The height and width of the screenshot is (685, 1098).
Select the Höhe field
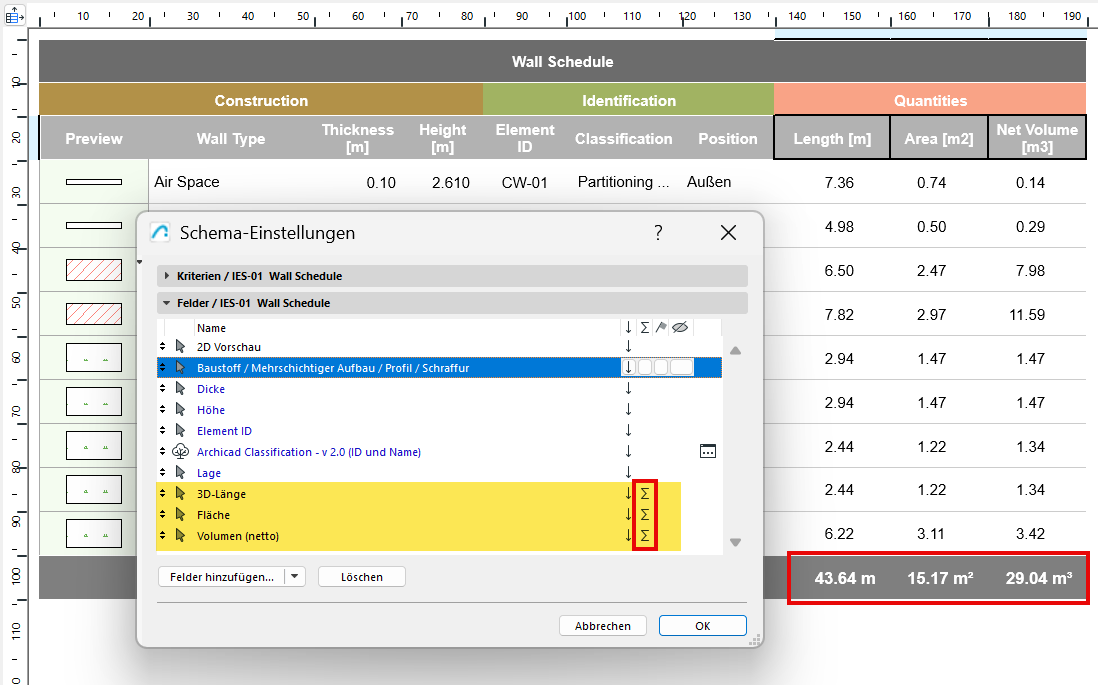(x=211, y=410)
